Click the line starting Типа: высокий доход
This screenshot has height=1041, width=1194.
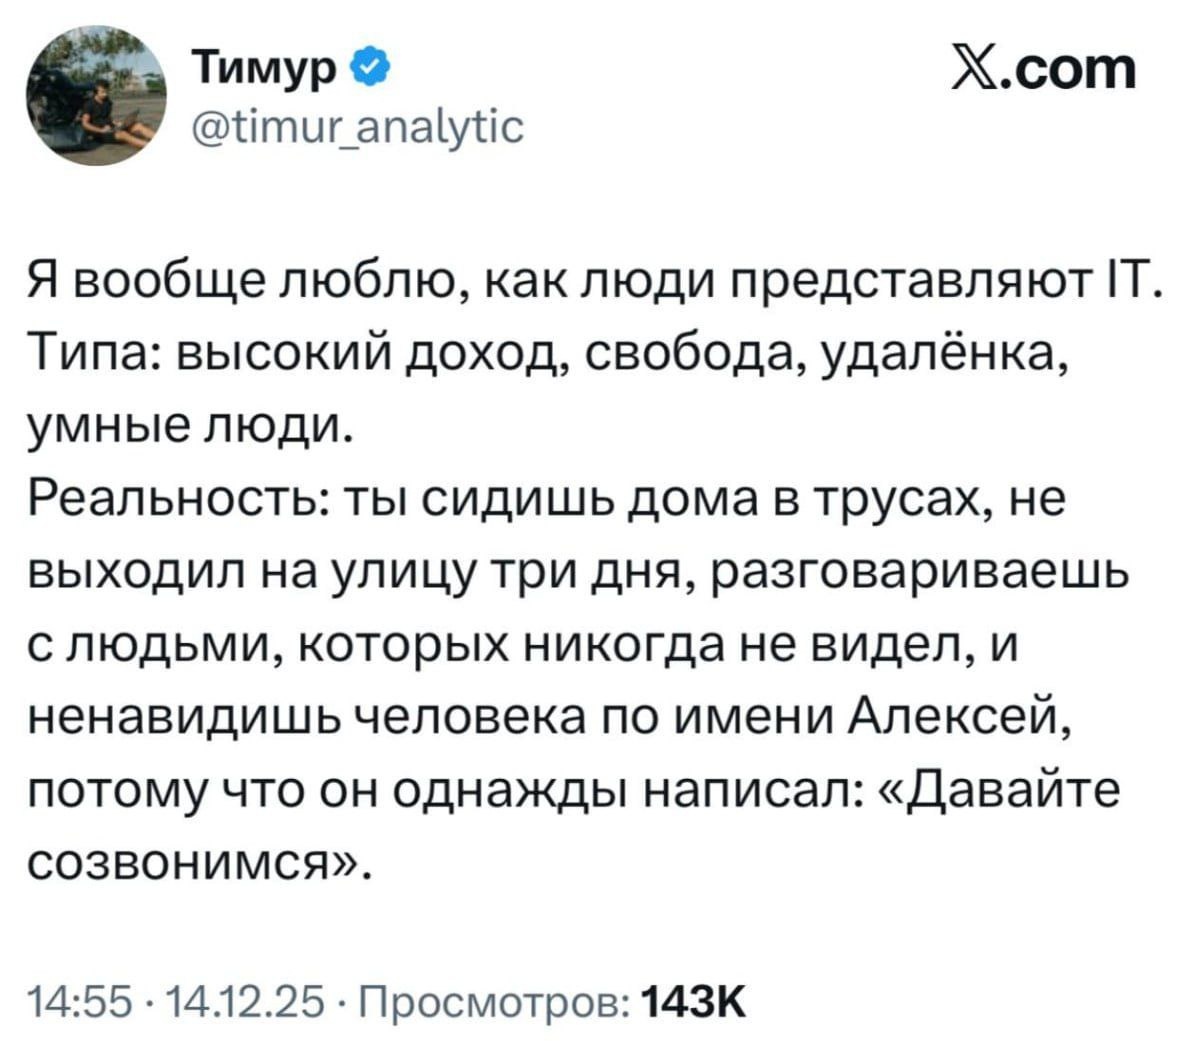[x=548, y=354]
